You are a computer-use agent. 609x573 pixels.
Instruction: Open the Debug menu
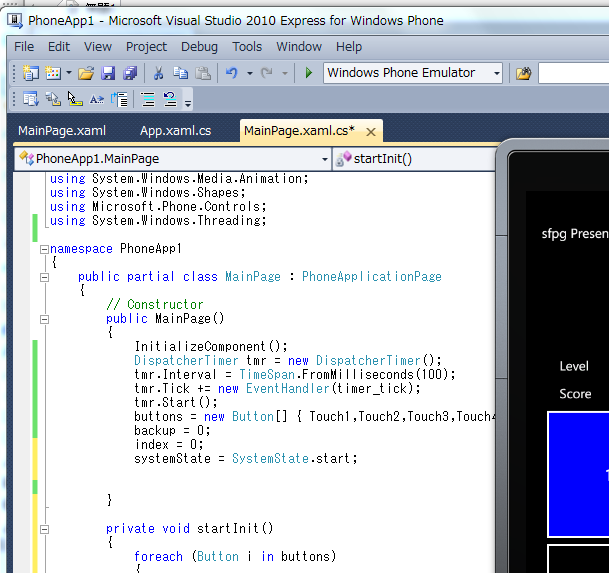(x=199, y=46)
